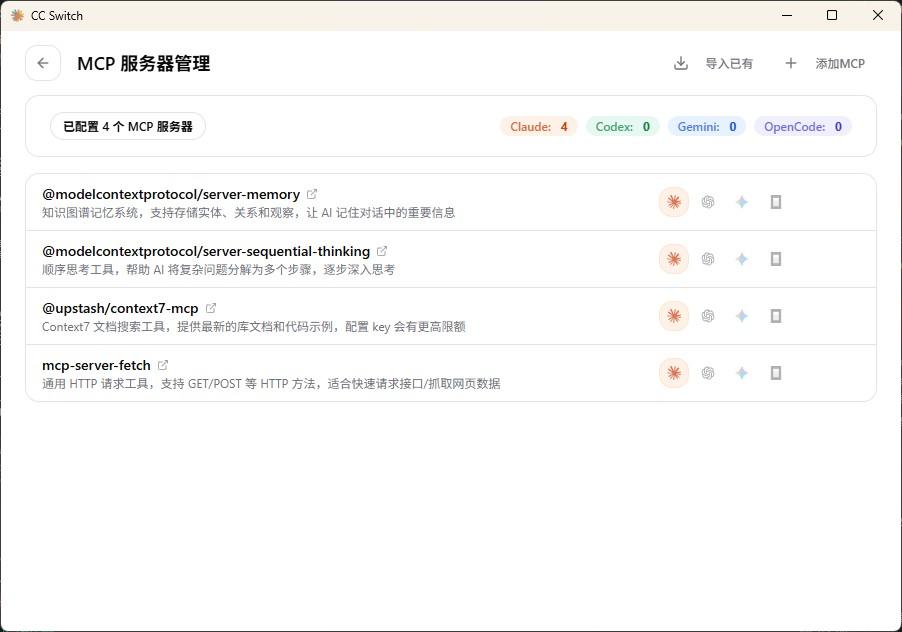
Task: Maximize the CC Switch window
Action: pos(832,16)
